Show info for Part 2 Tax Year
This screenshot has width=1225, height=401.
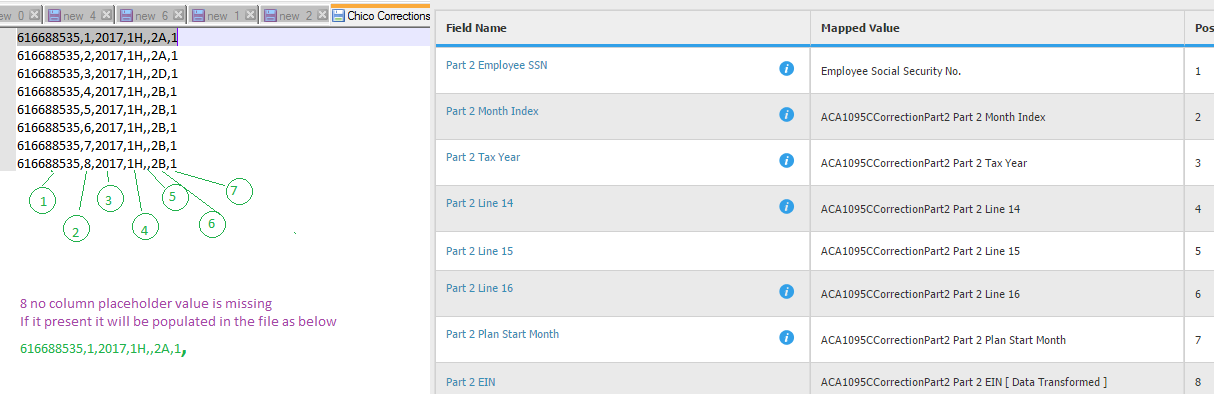(x=786, y=160)
